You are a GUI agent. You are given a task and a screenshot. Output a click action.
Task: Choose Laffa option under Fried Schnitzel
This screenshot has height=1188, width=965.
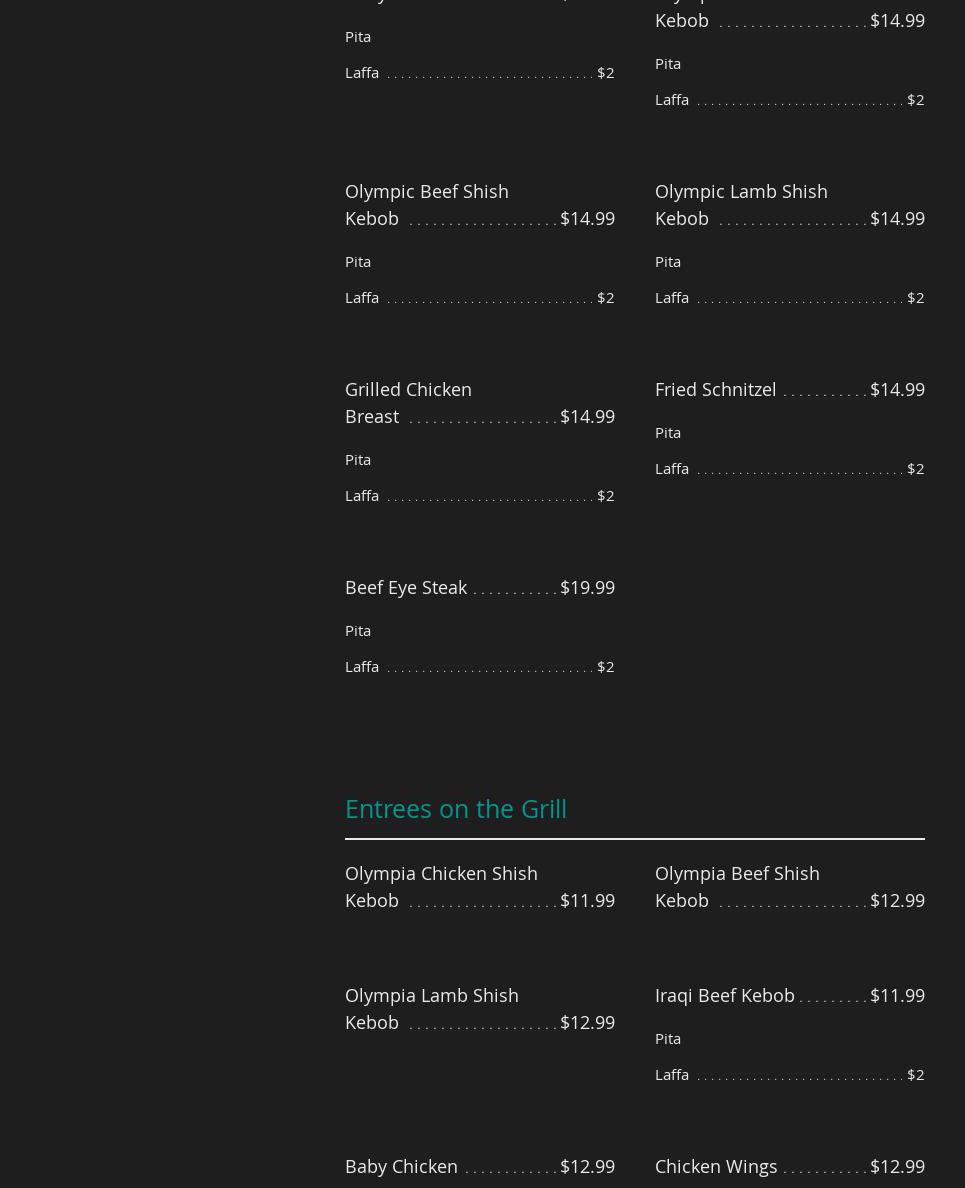672,468
